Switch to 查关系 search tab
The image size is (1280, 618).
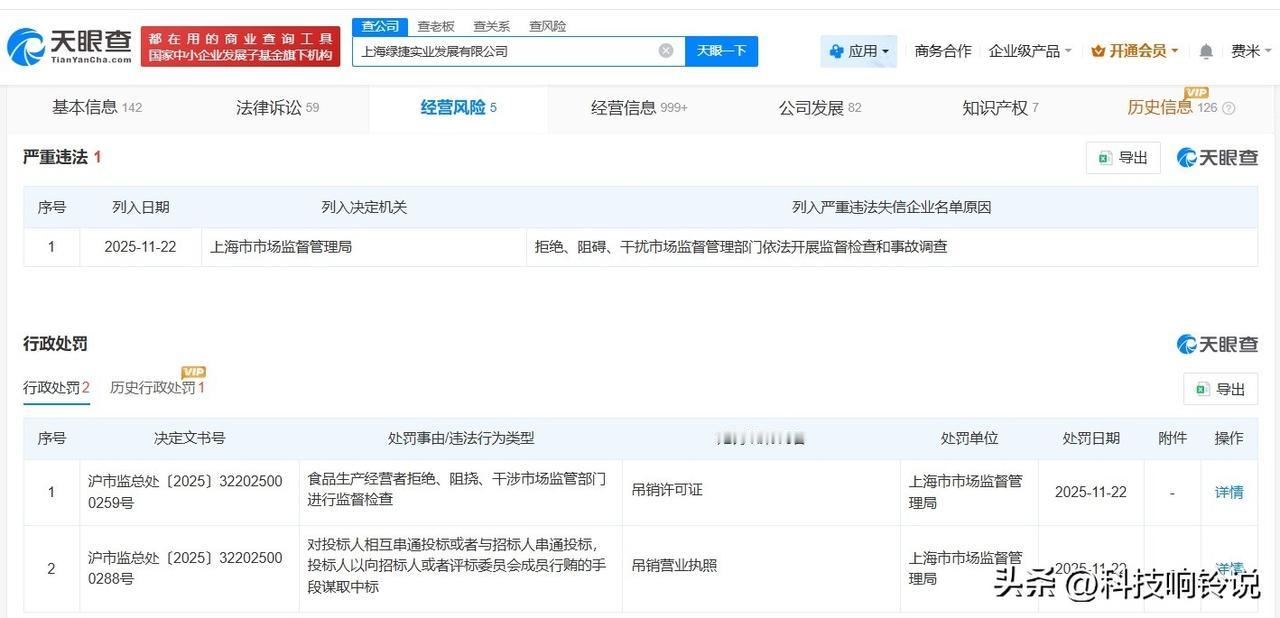point(491,26)
